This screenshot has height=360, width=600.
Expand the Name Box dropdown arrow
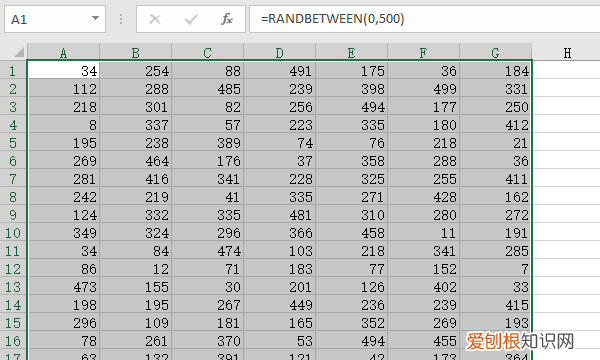[95, 18]
